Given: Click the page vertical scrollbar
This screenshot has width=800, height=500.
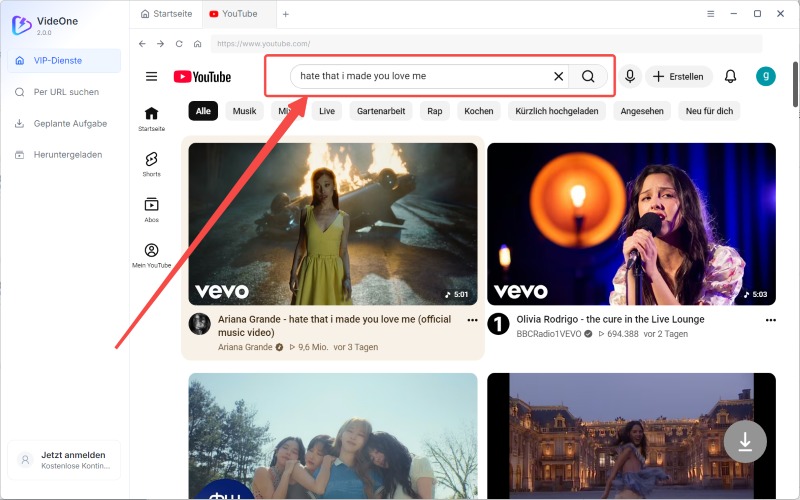Looking at the screenshot, I should [795, 84].
